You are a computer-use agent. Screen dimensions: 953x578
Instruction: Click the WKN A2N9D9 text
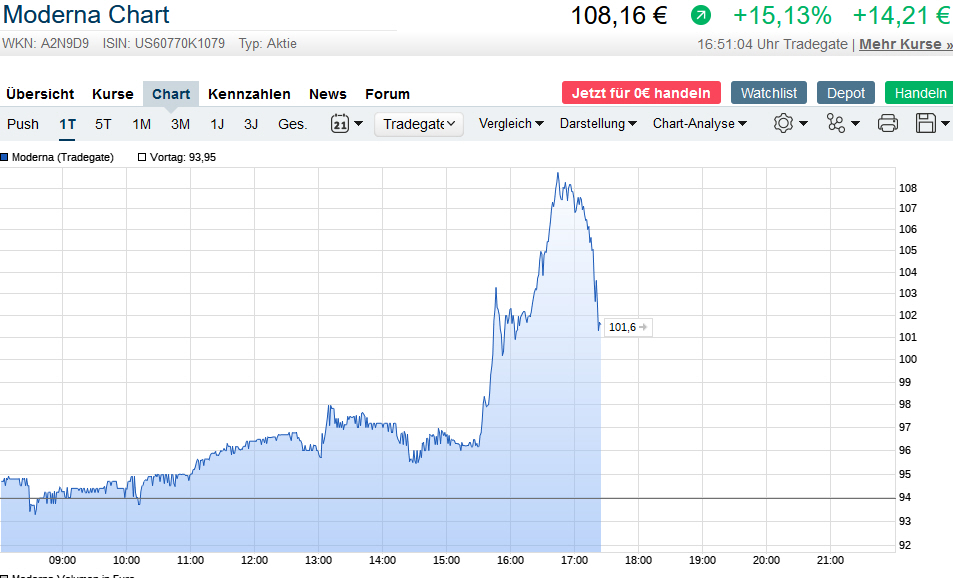tap(46, 44)
